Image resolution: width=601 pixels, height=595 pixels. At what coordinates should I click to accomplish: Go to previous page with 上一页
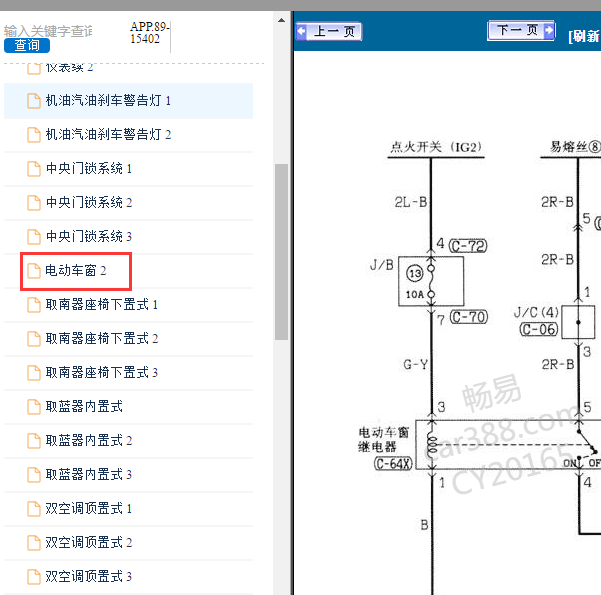[329, 31]
